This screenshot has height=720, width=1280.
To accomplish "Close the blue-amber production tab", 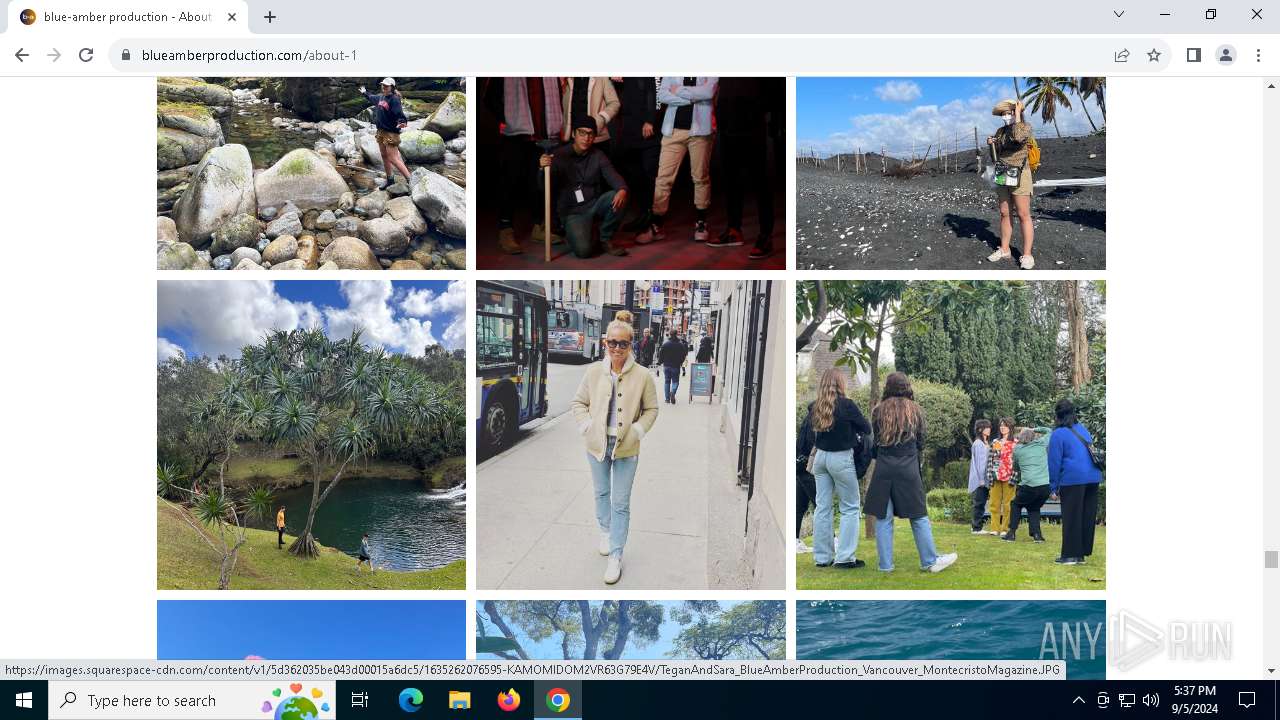I will pos(232,17).
